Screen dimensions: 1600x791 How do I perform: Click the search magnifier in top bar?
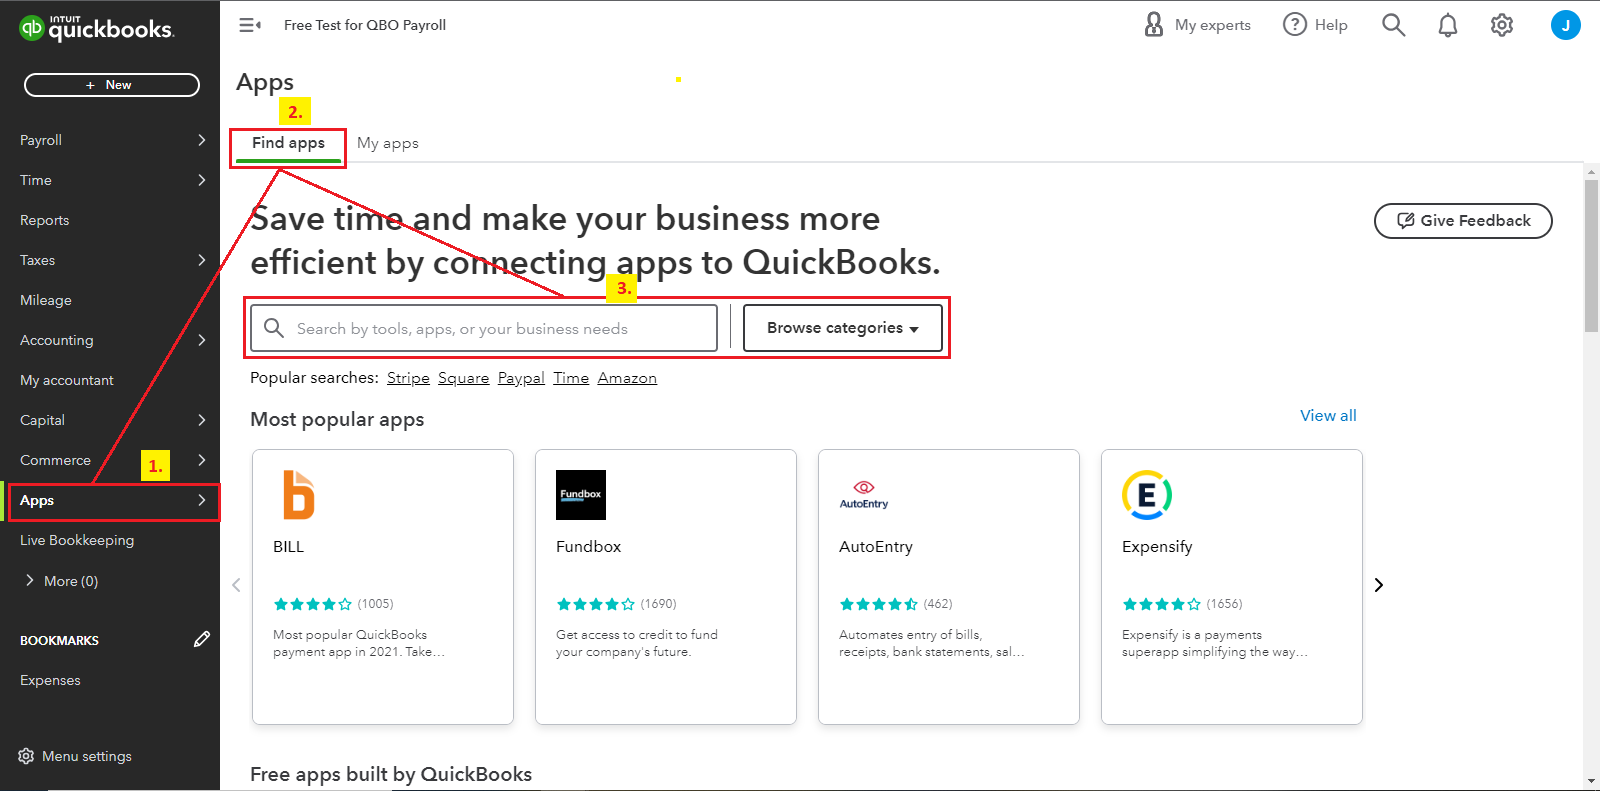click(1393, 25)
